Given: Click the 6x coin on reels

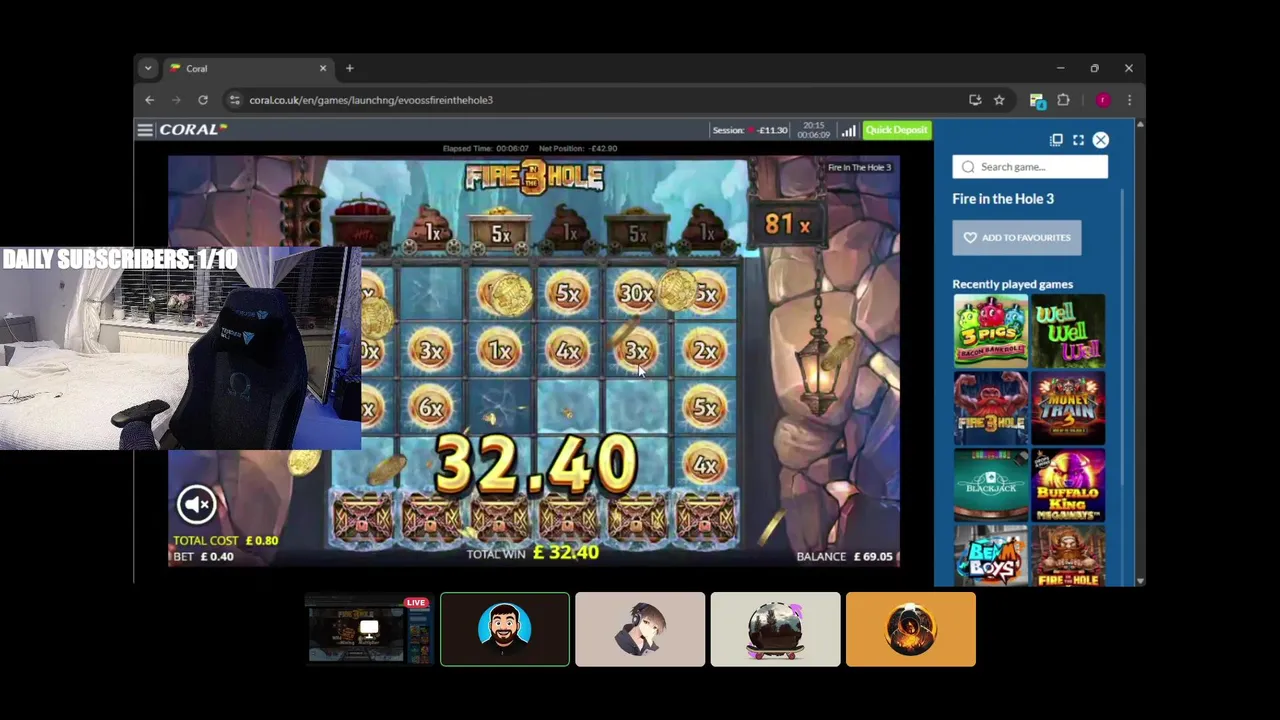Looking at the screenshot, I should click(x=431, y=408).
